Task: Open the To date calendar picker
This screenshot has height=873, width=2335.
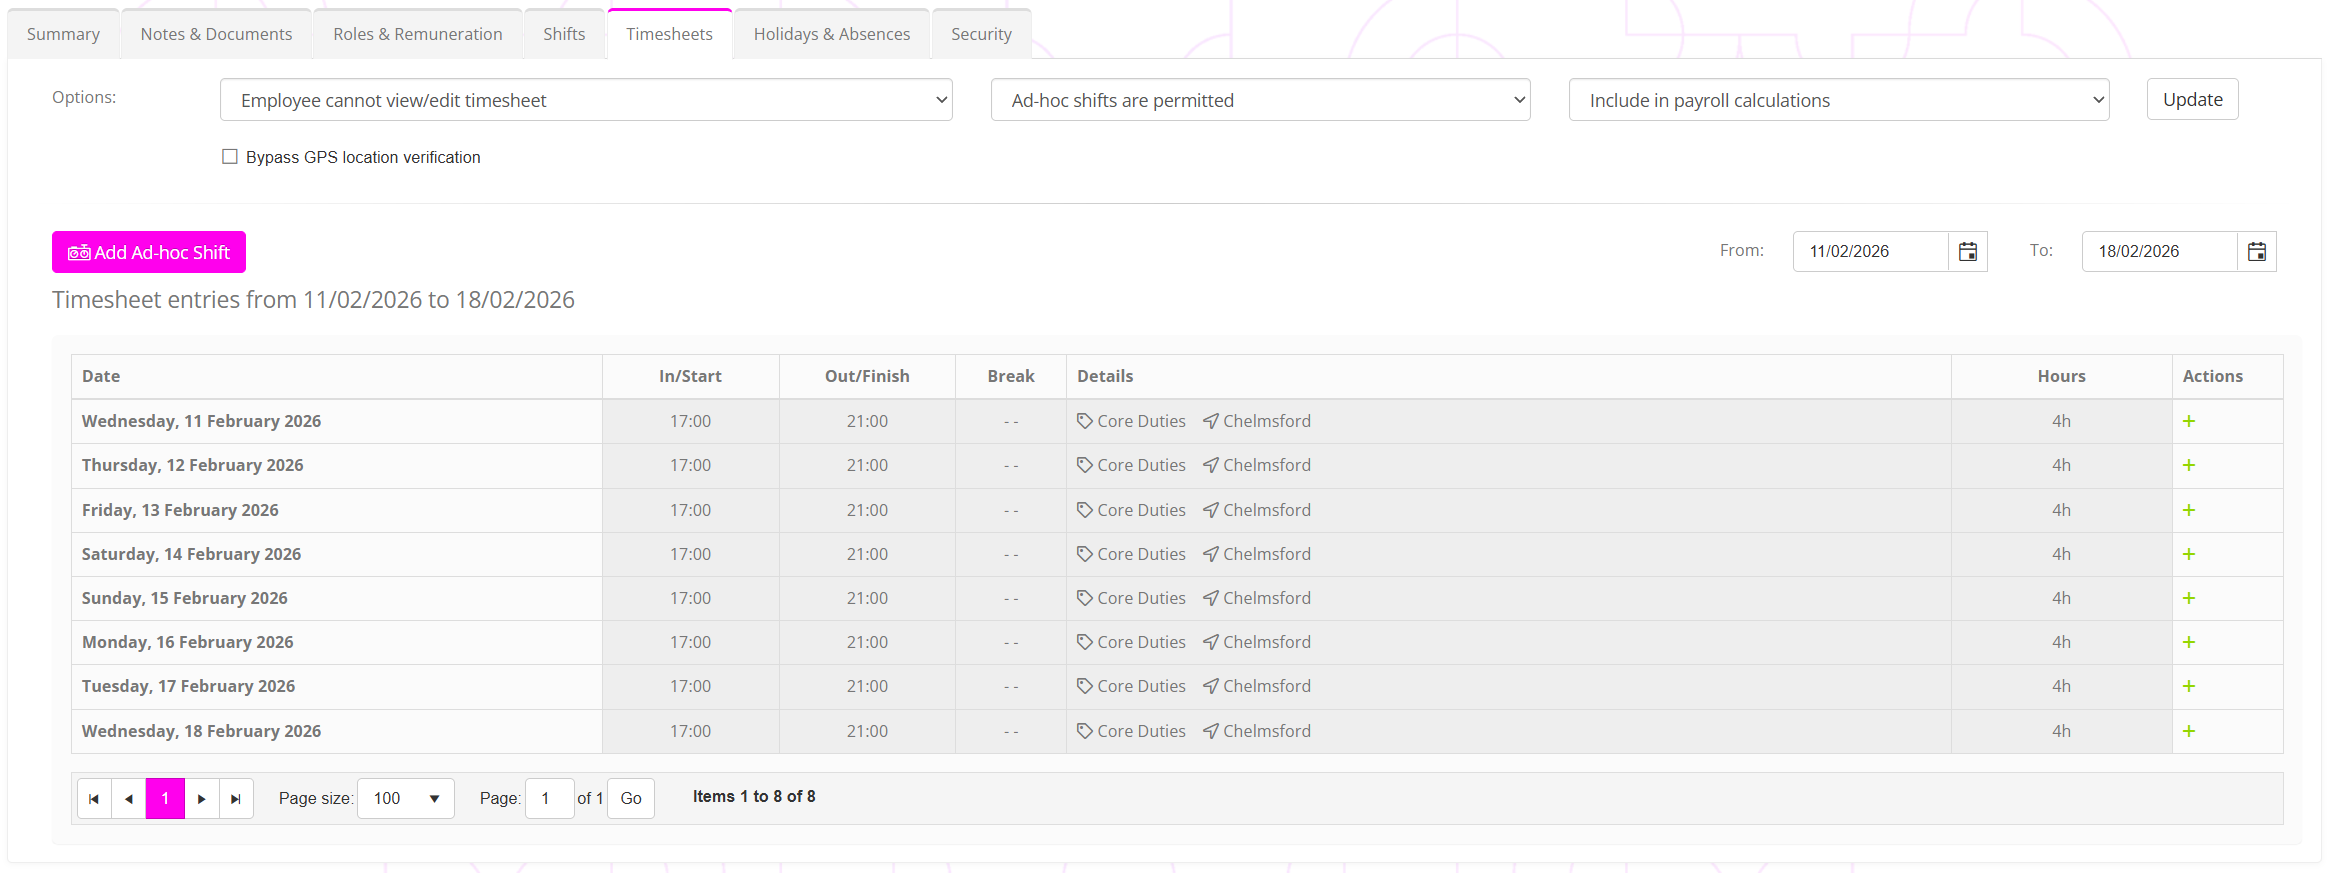Action: [2256, 252]
